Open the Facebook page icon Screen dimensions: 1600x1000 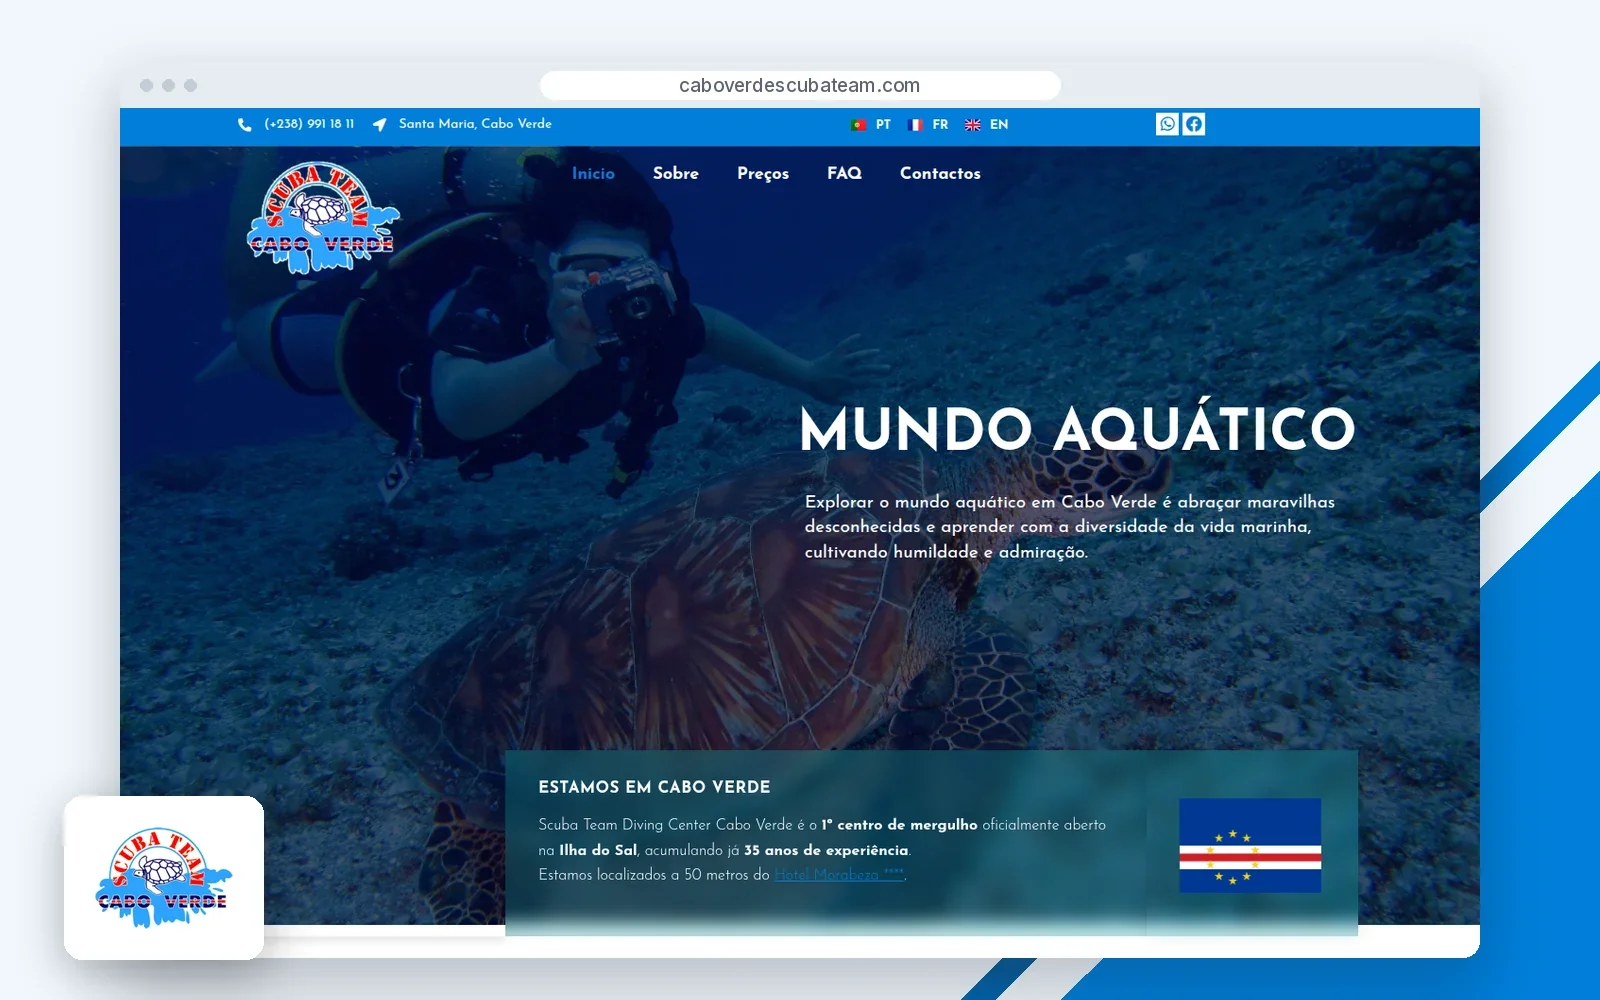[x=1194, y=124]
